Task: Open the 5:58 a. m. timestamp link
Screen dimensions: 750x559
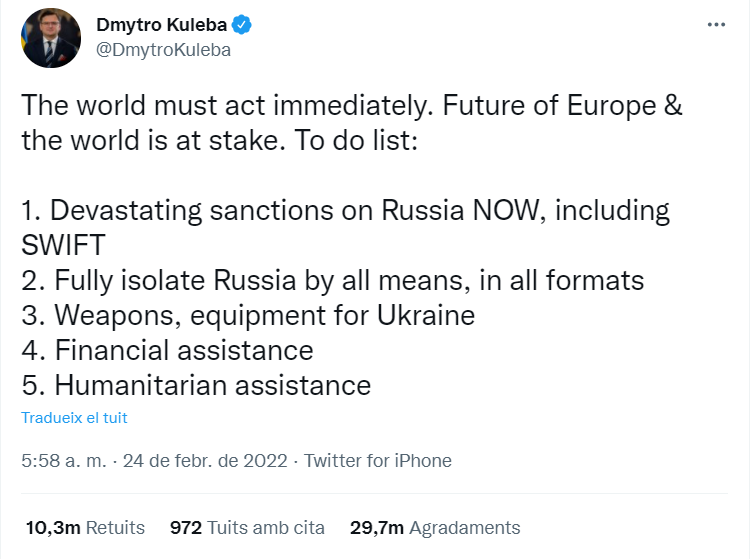Action: point(61,461)
